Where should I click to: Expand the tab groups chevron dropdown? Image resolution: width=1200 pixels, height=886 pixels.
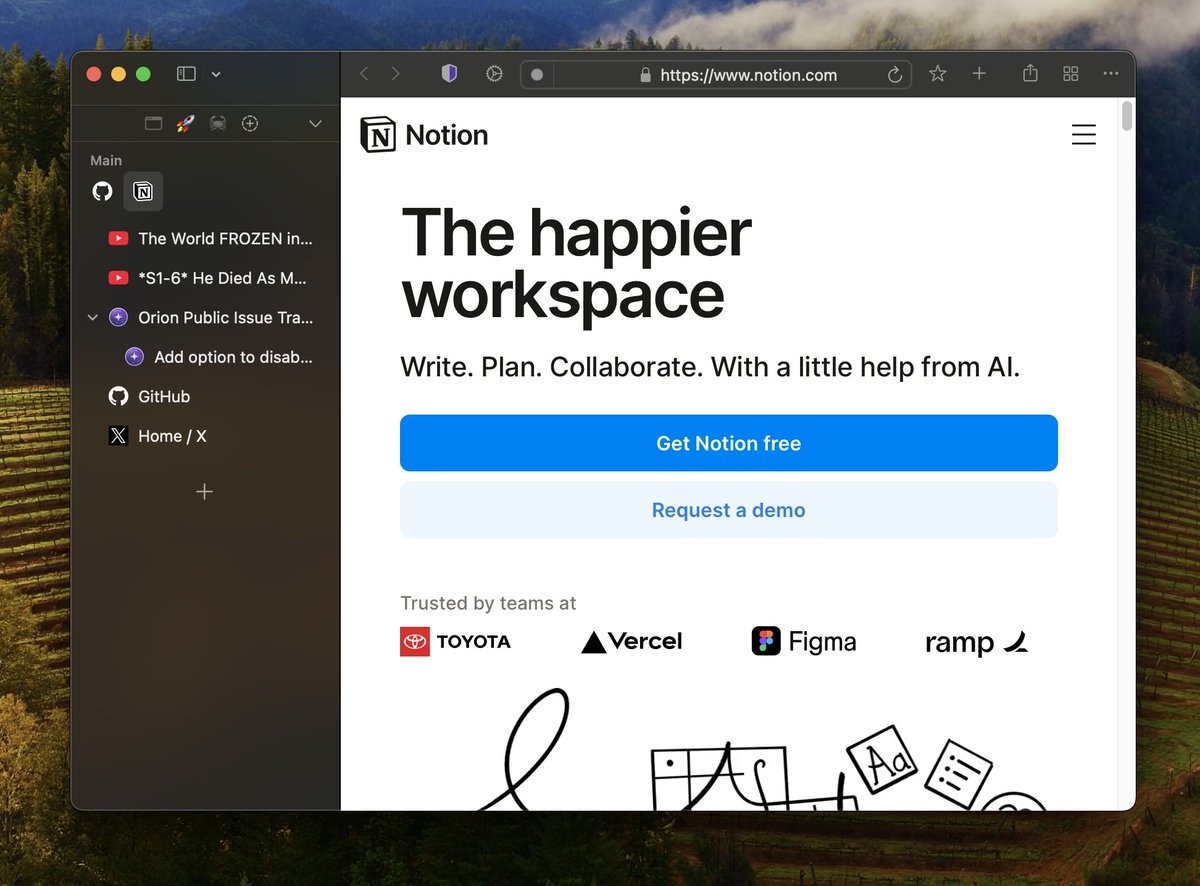click(315, 123)
